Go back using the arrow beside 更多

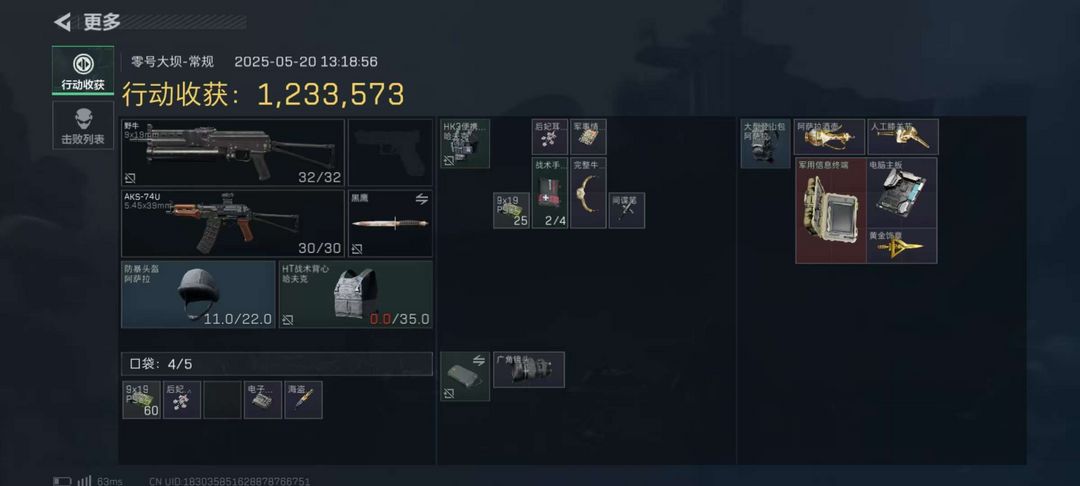pyautogui.click(x=63, y=22)
